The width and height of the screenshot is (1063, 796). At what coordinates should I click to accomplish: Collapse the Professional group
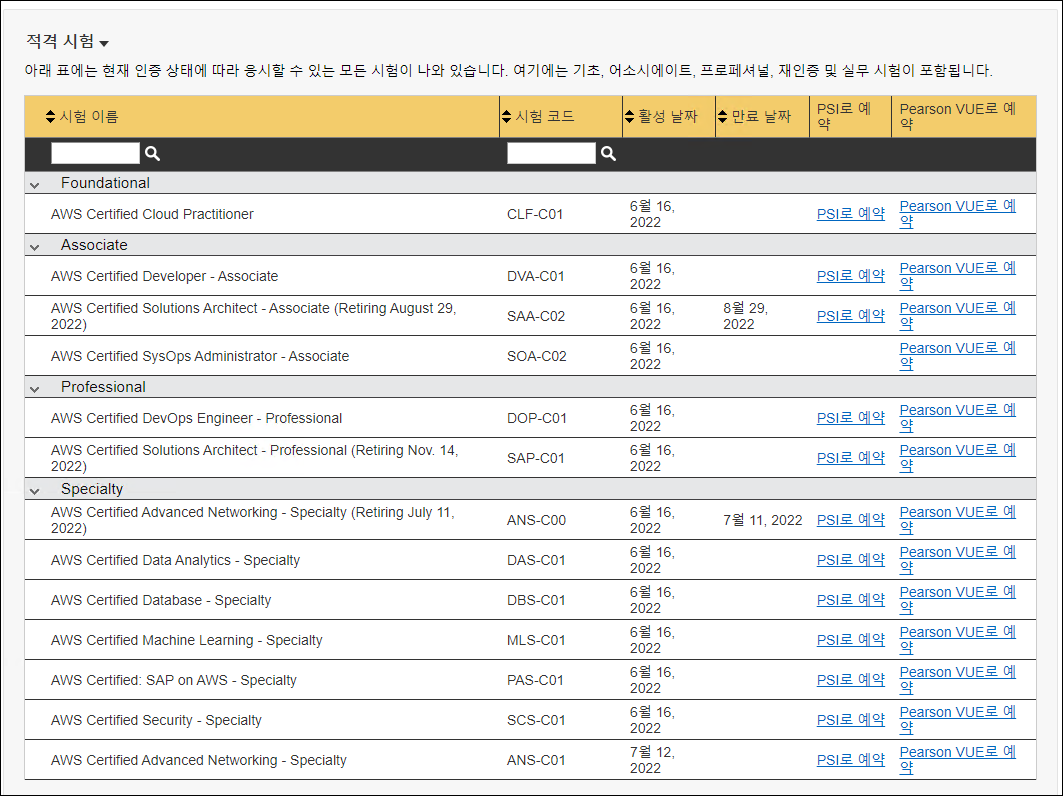pyautogui.click(x=35, y=389)
